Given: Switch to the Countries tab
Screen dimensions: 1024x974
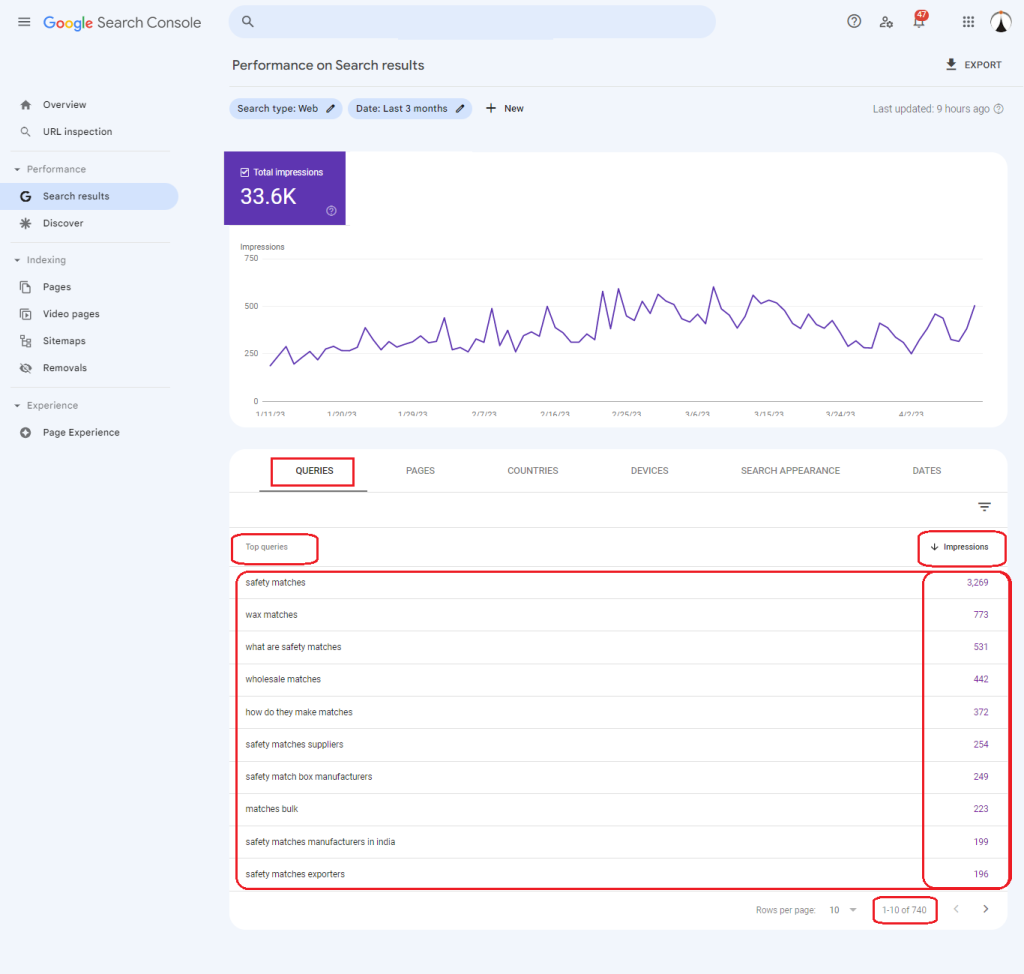Looking at the screenshot, I should (x=533, y=470).
